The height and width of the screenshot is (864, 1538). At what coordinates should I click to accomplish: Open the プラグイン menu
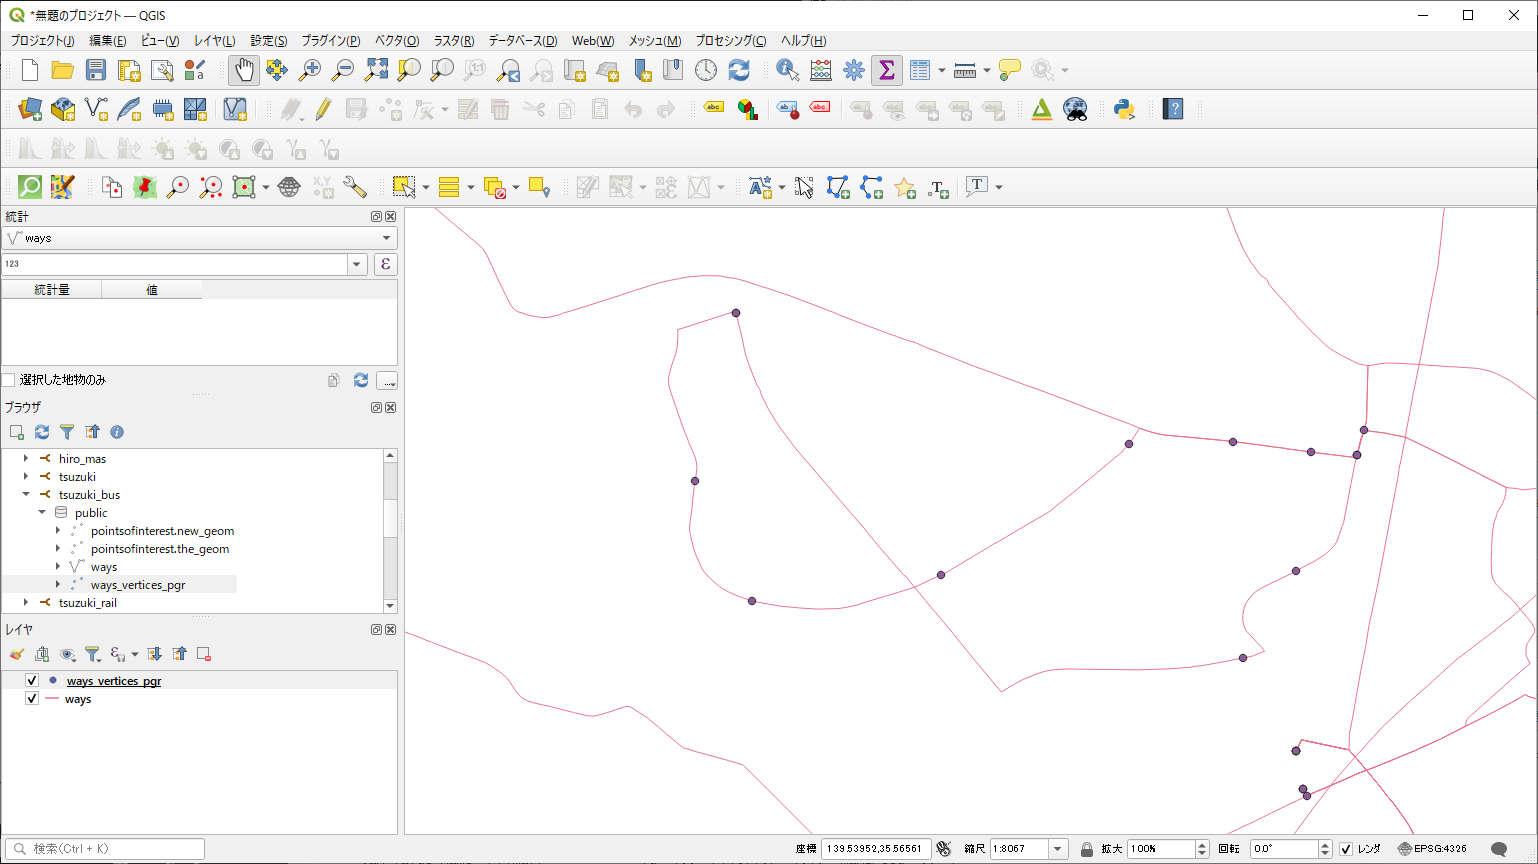330,41
